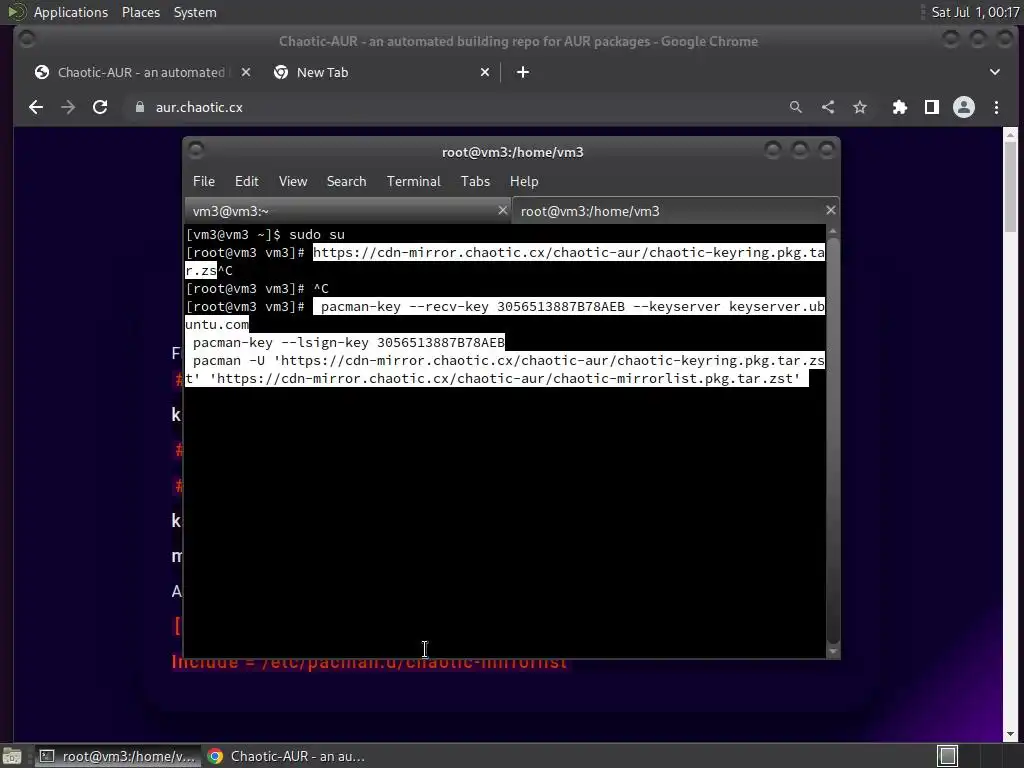The width and height of the screenshot is (1024, 768).
Task: Open the terminal's Edit menu
Action: [x=246, y=181]
